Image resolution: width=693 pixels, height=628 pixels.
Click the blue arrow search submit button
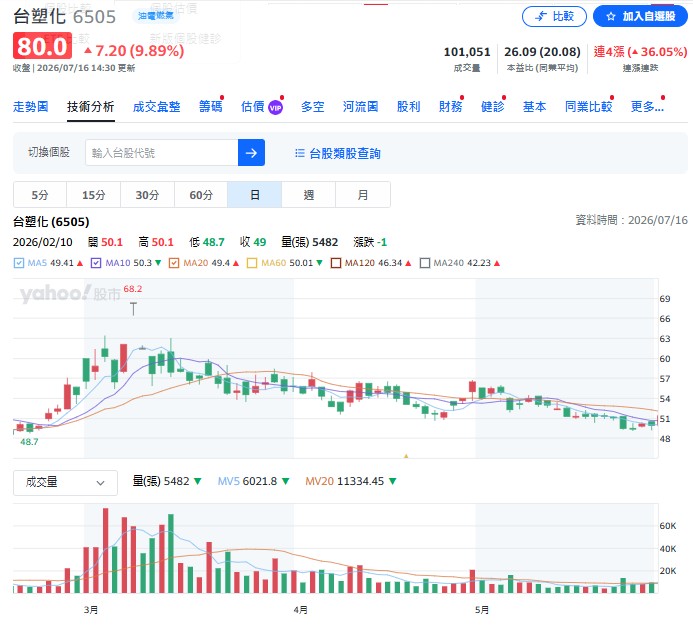click(251, 152)
